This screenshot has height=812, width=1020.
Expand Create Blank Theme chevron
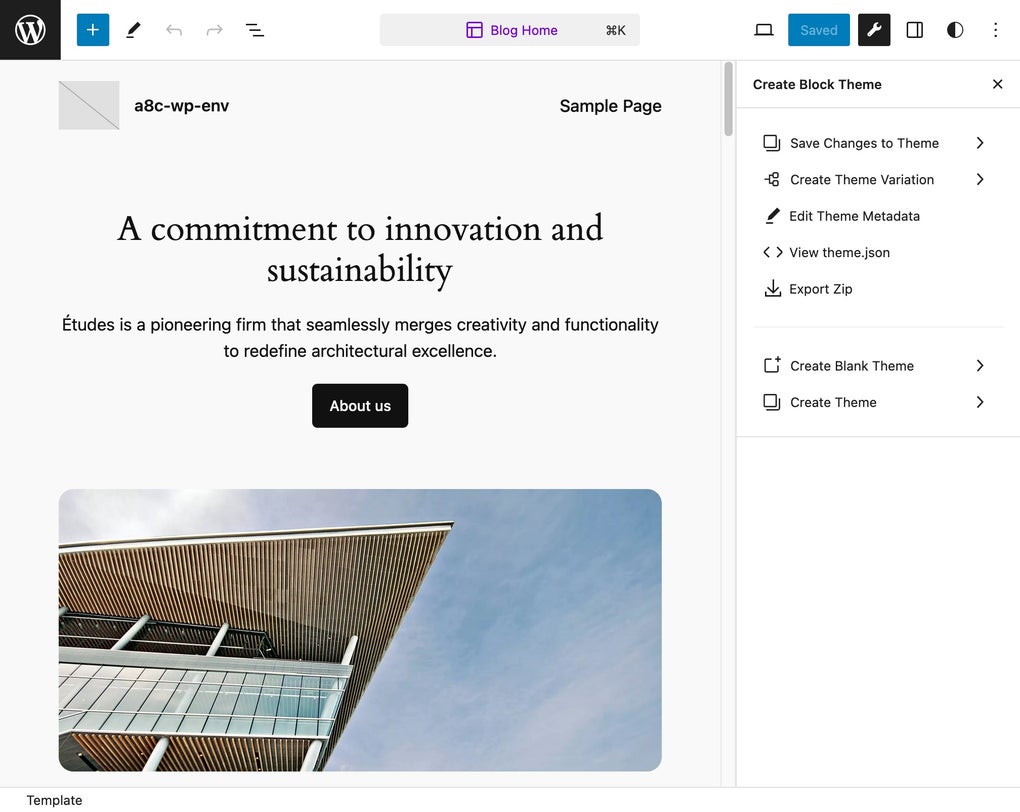point(979,366)
